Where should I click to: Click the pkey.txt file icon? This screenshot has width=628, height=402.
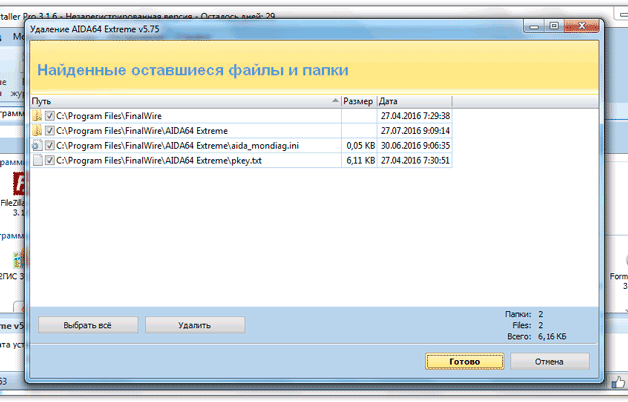(37, 160)
